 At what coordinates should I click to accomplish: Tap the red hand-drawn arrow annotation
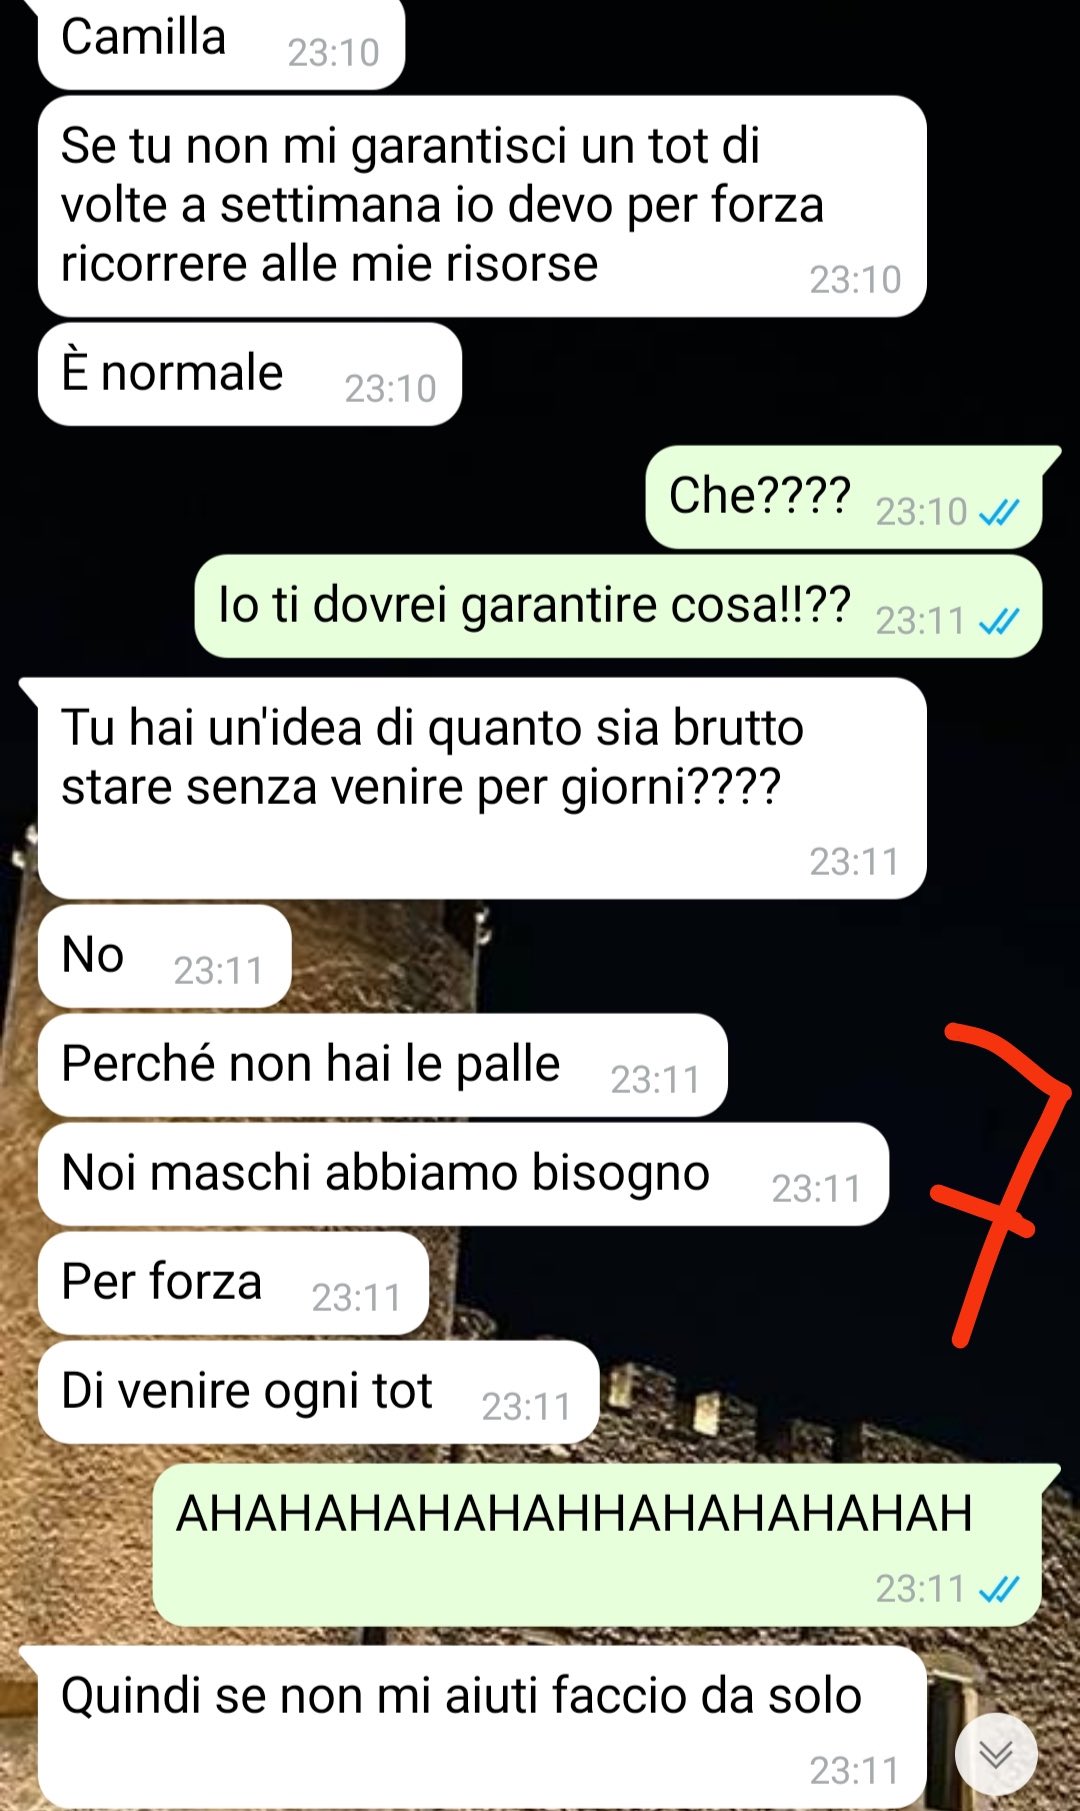(x=1000, y=1185)
